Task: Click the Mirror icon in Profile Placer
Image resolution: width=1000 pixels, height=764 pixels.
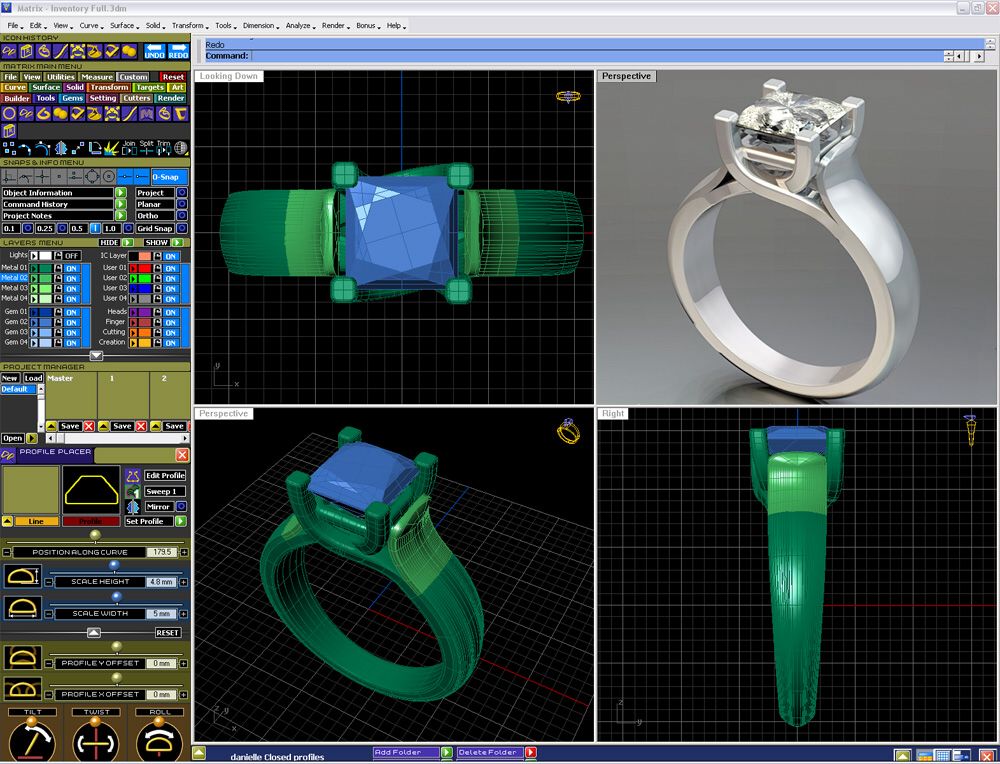Action: 132,507
